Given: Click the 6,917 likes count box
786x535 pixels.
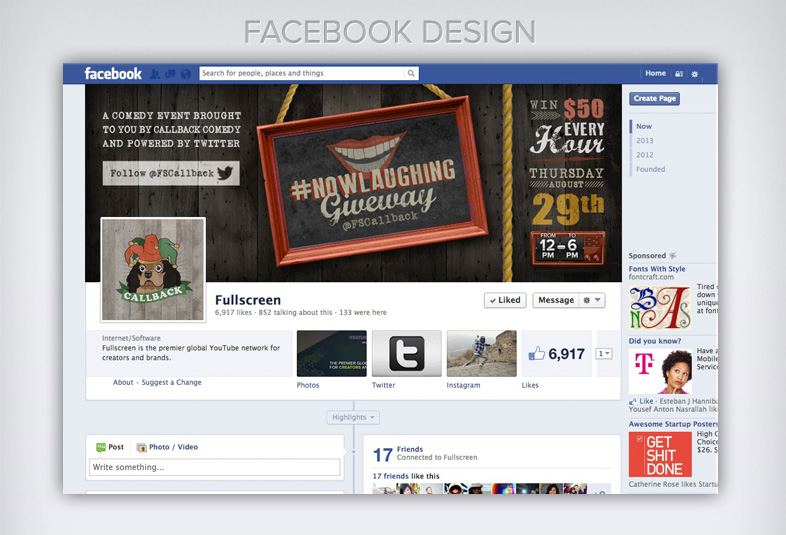Looking at the screenshot, I should point(557,353).
